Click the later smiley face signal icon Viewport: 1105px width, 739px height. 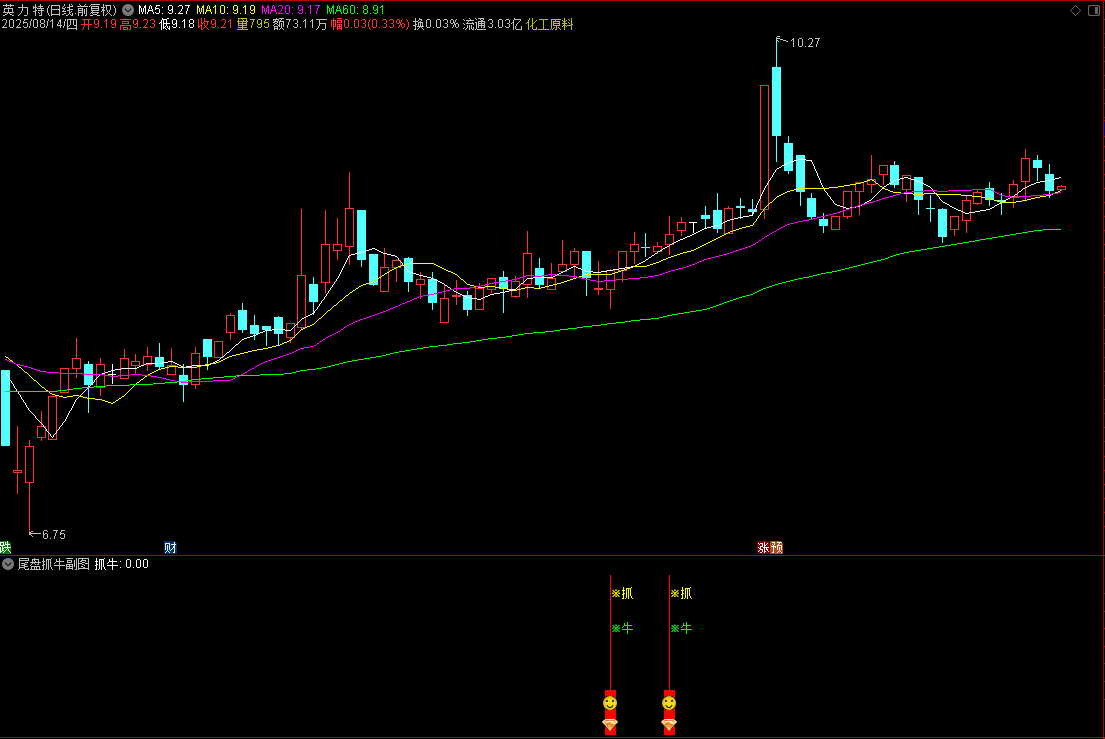coord(669,703)
